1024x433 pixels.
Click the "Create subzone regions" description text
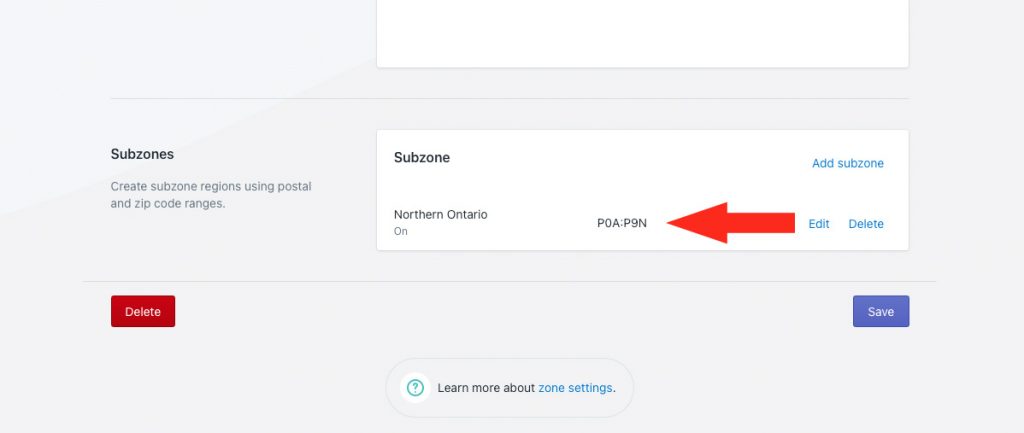pos(211,195)
